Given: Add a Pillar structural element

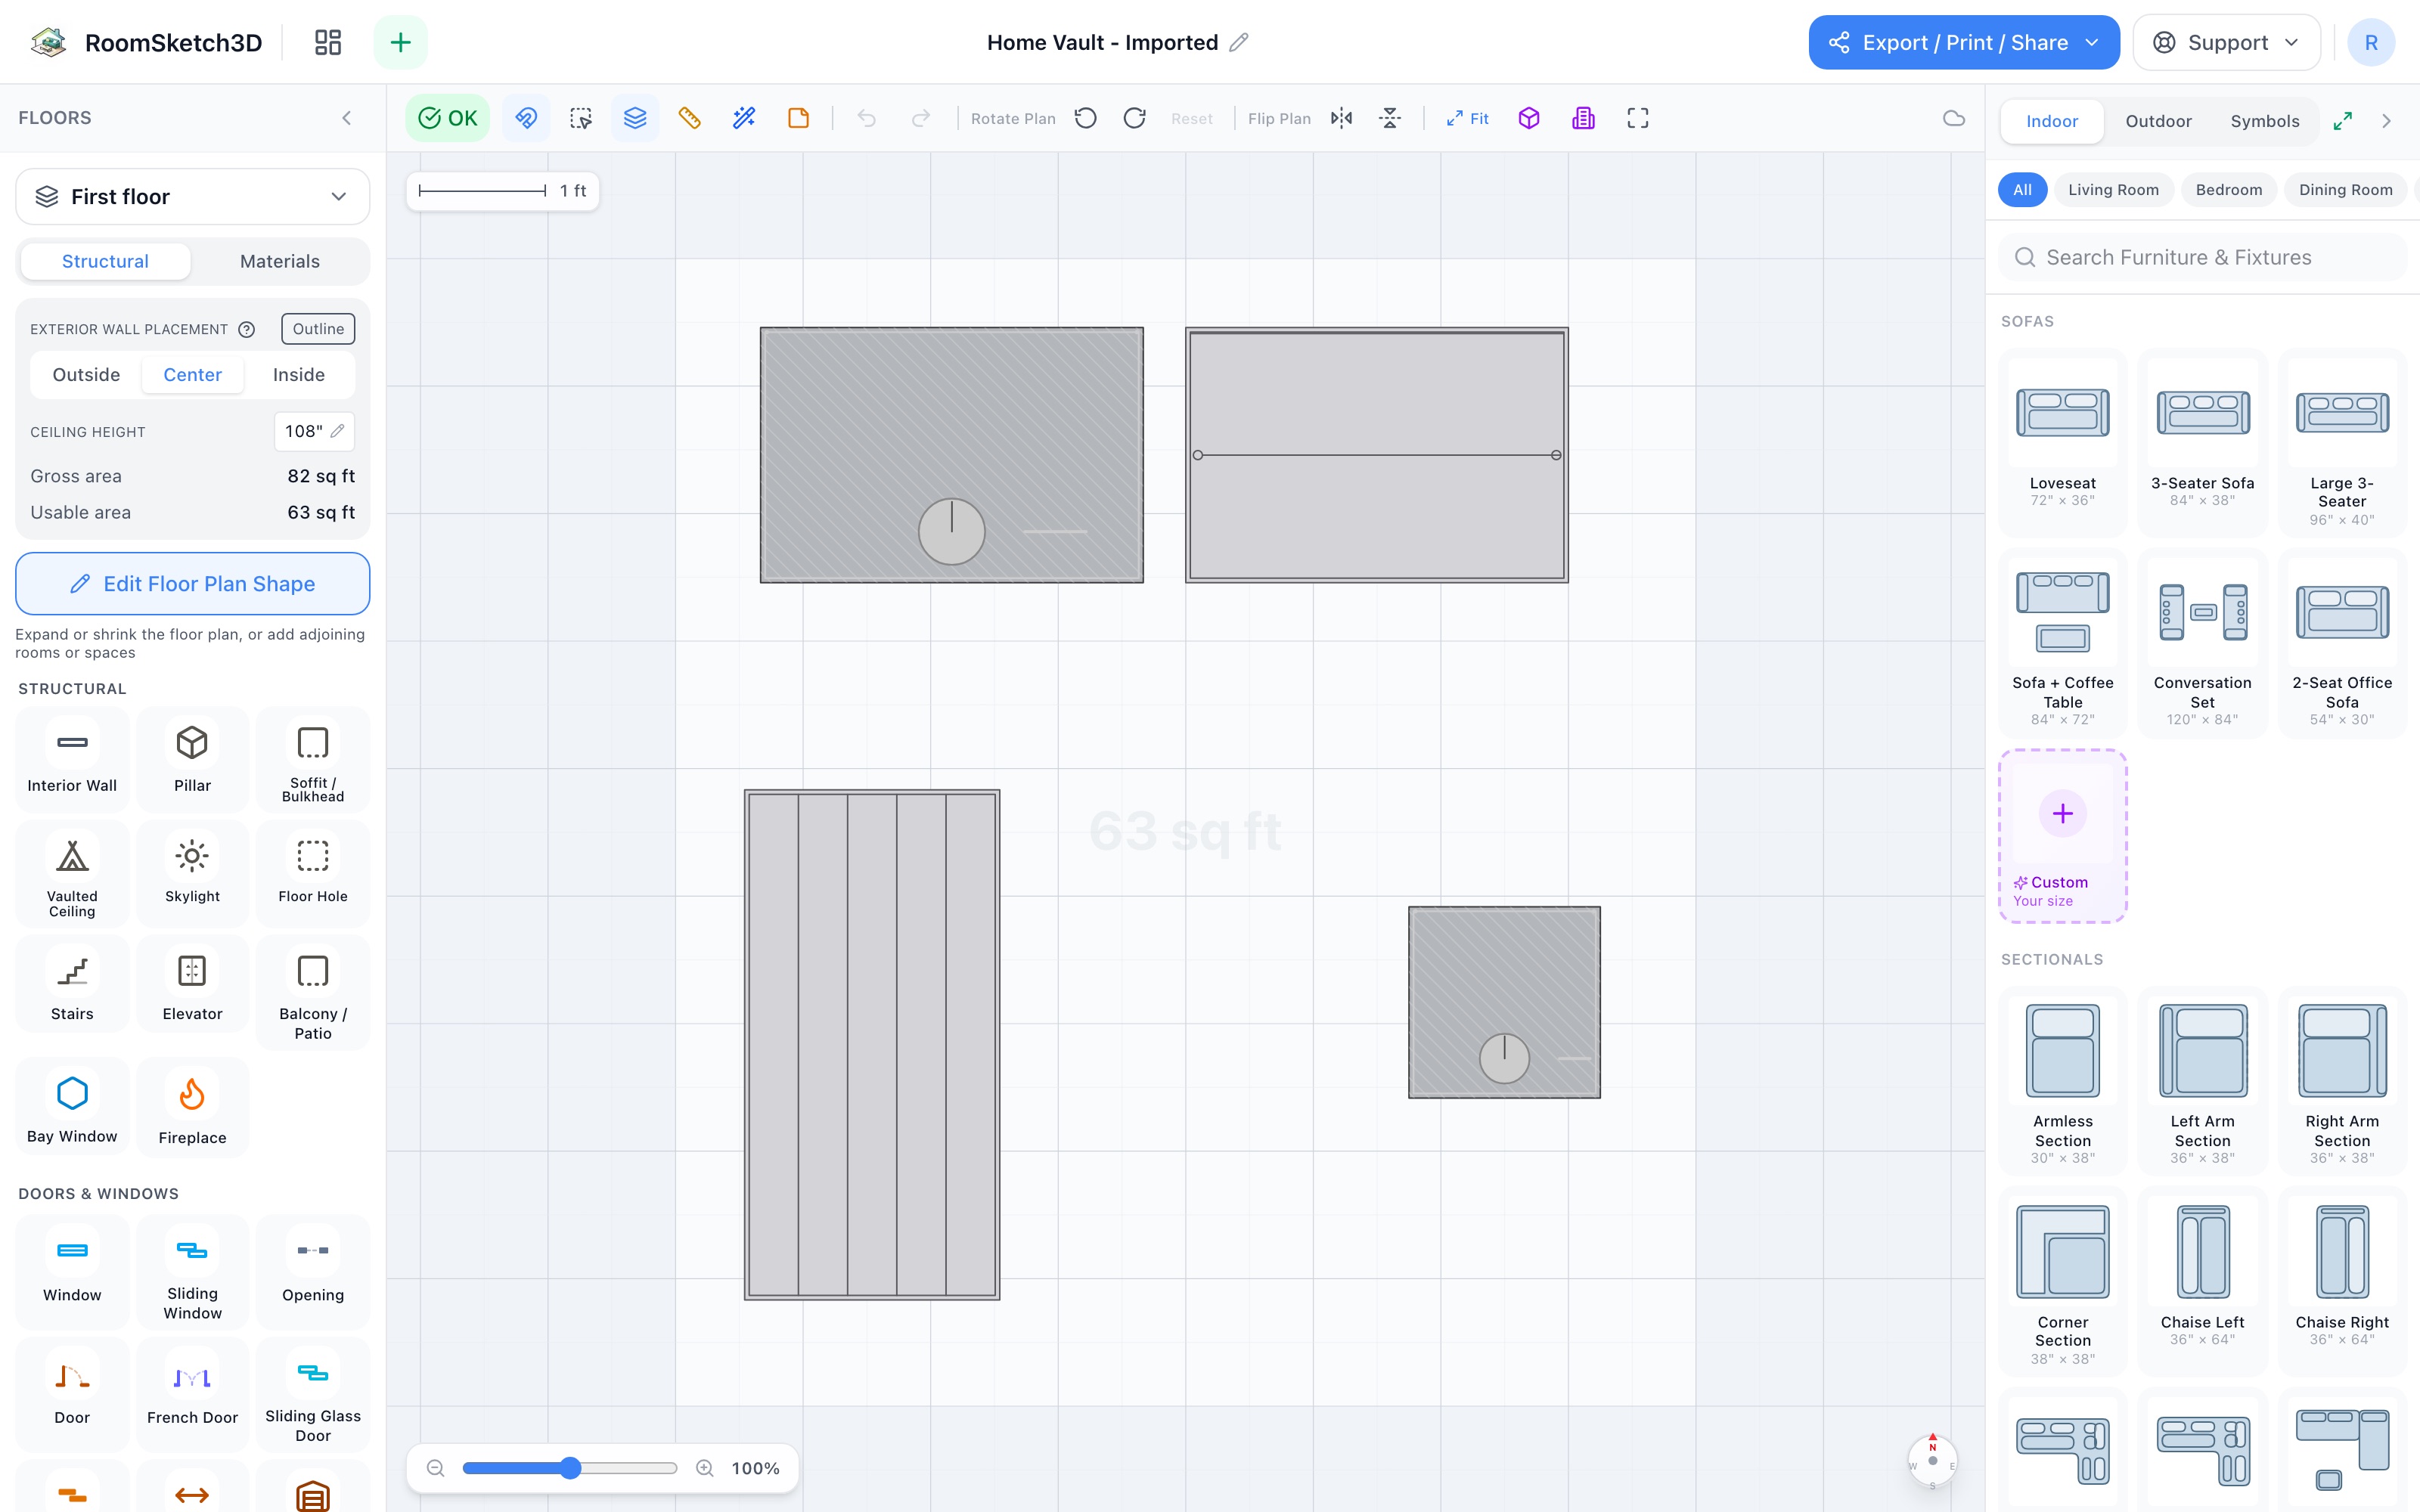Looking at the screenshot, I should (192, 759).
